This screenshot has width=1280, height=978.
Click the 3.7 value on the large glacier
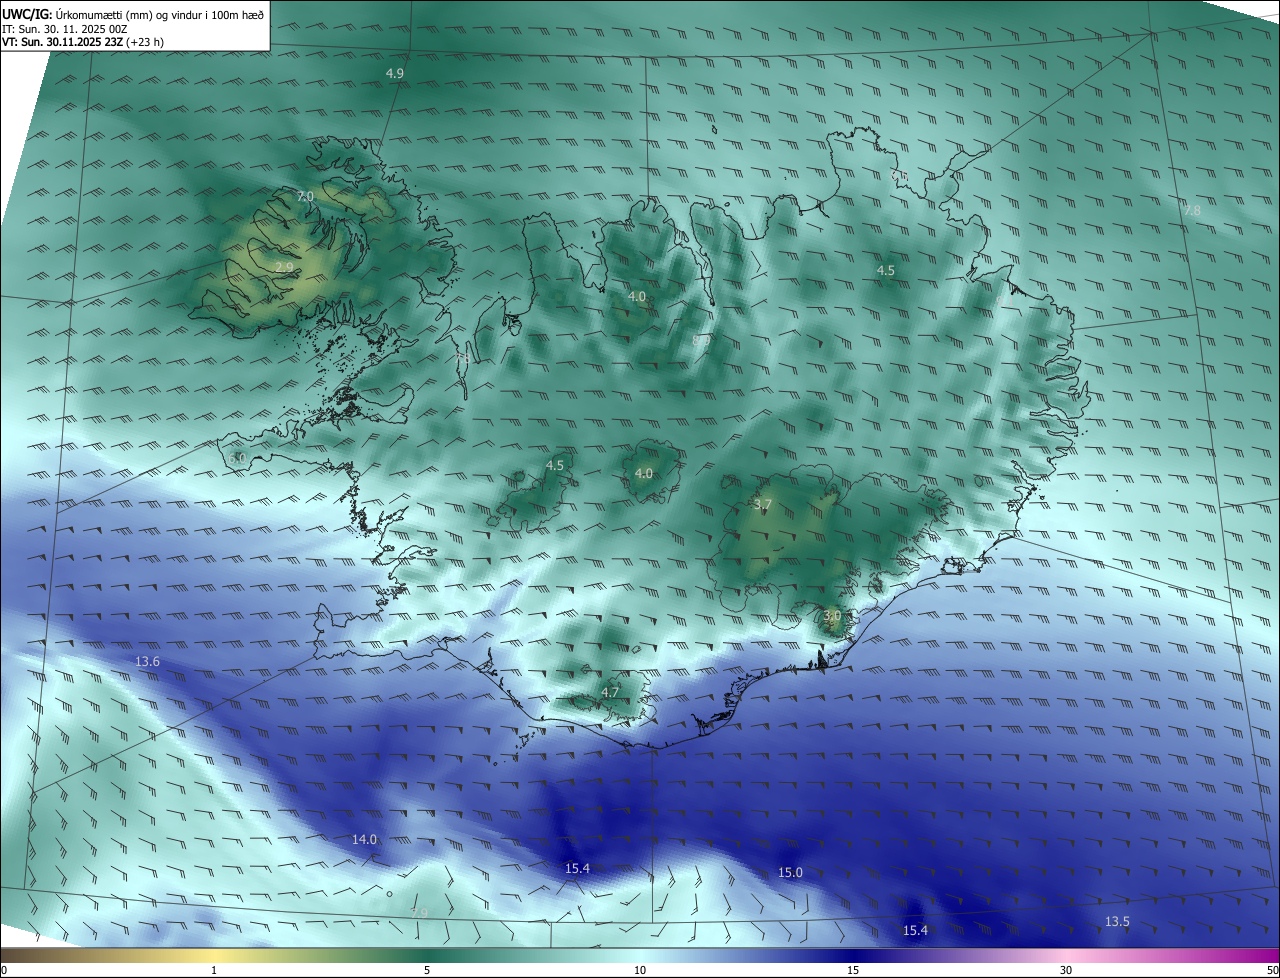tap(763, 505)
